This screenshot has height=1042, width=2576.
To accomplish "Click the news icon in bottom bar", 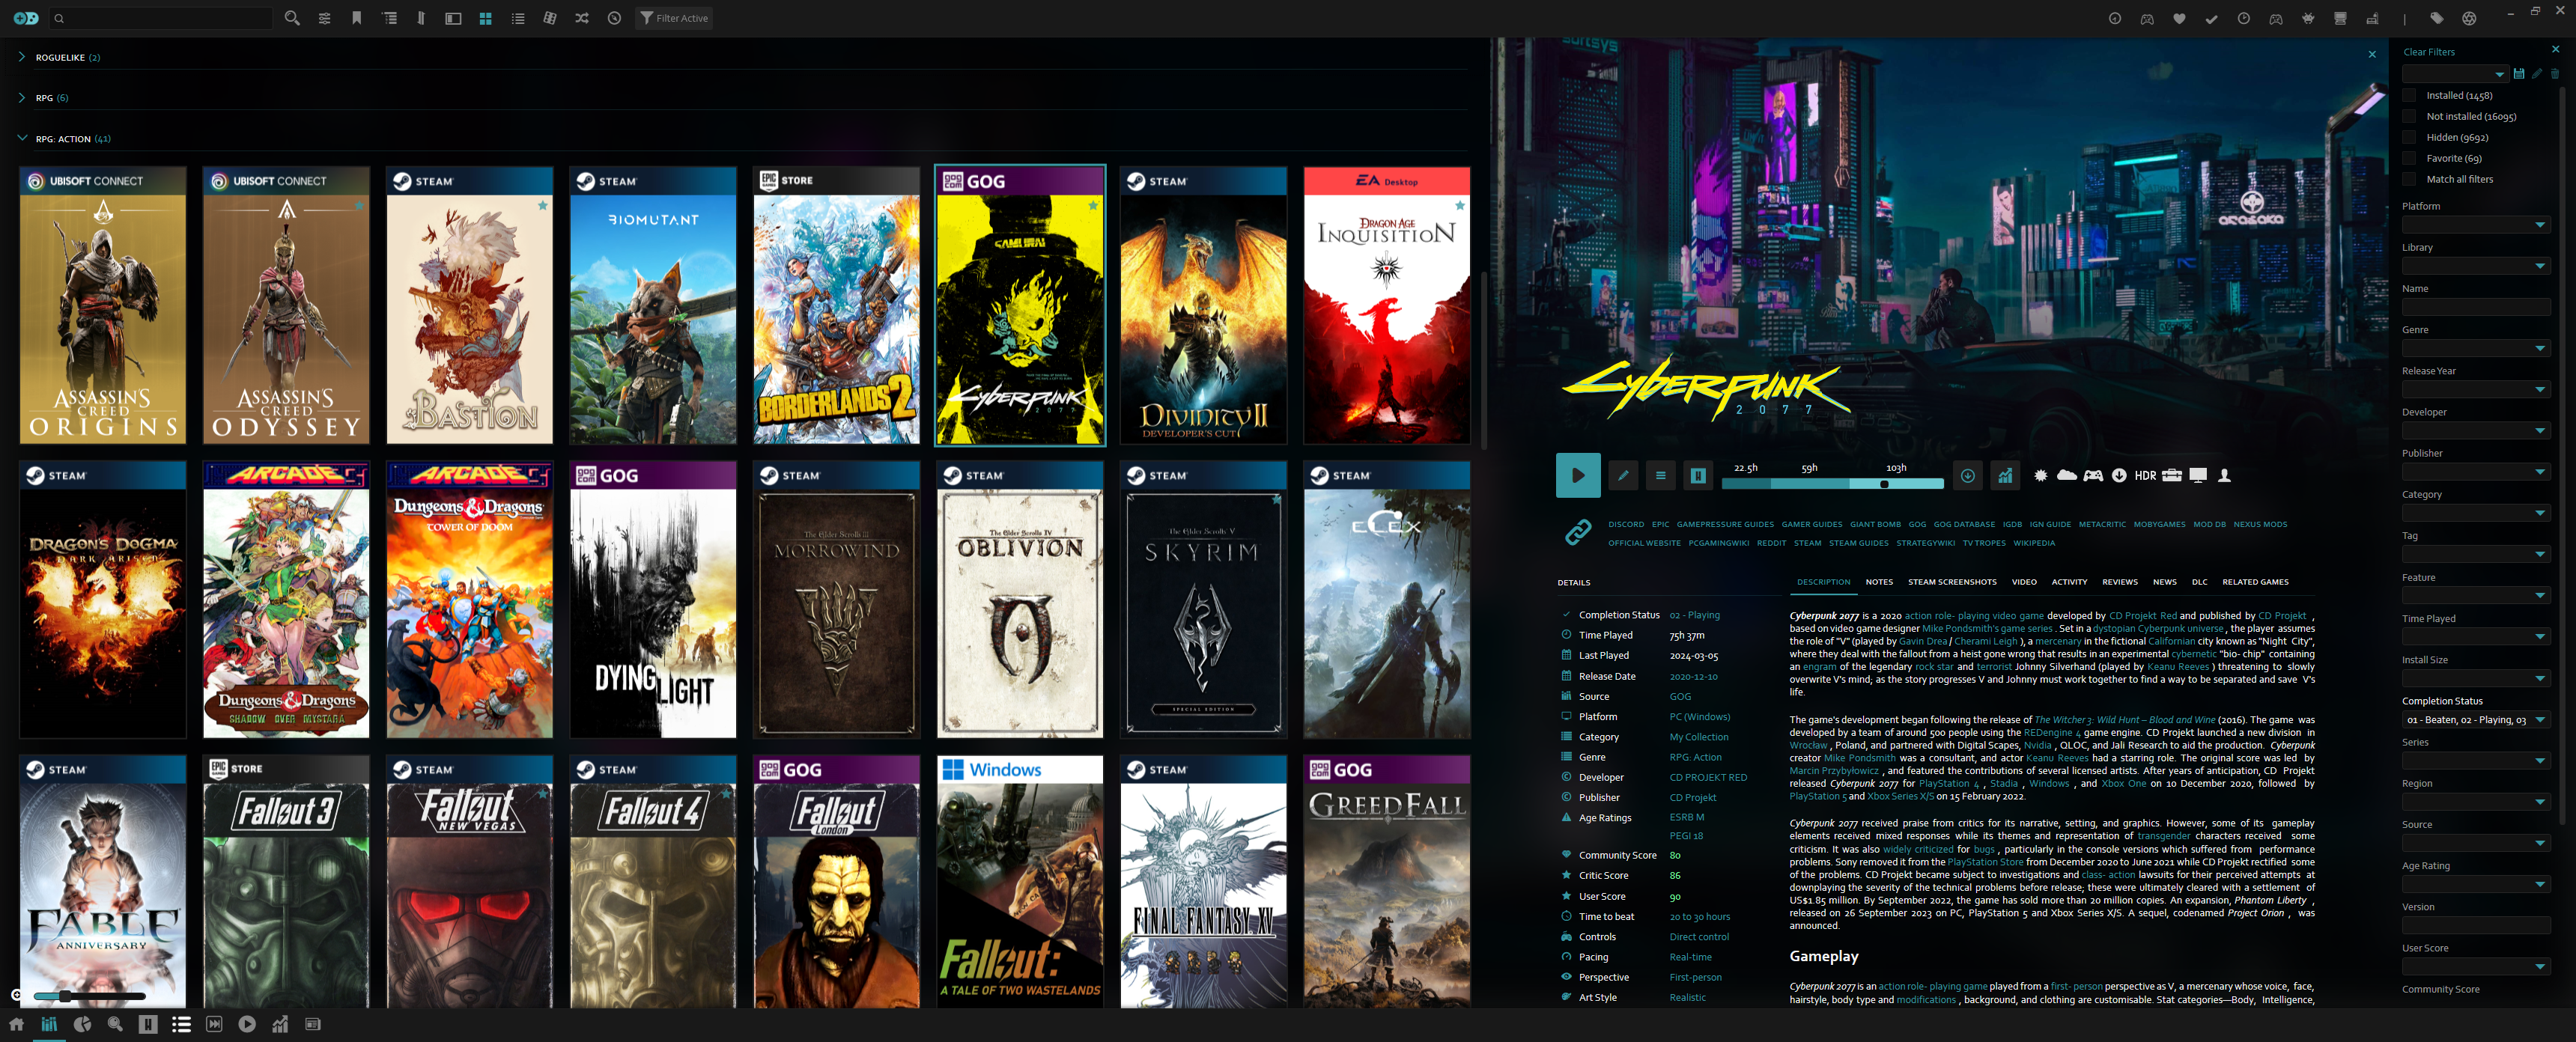I will (313, 1024).
